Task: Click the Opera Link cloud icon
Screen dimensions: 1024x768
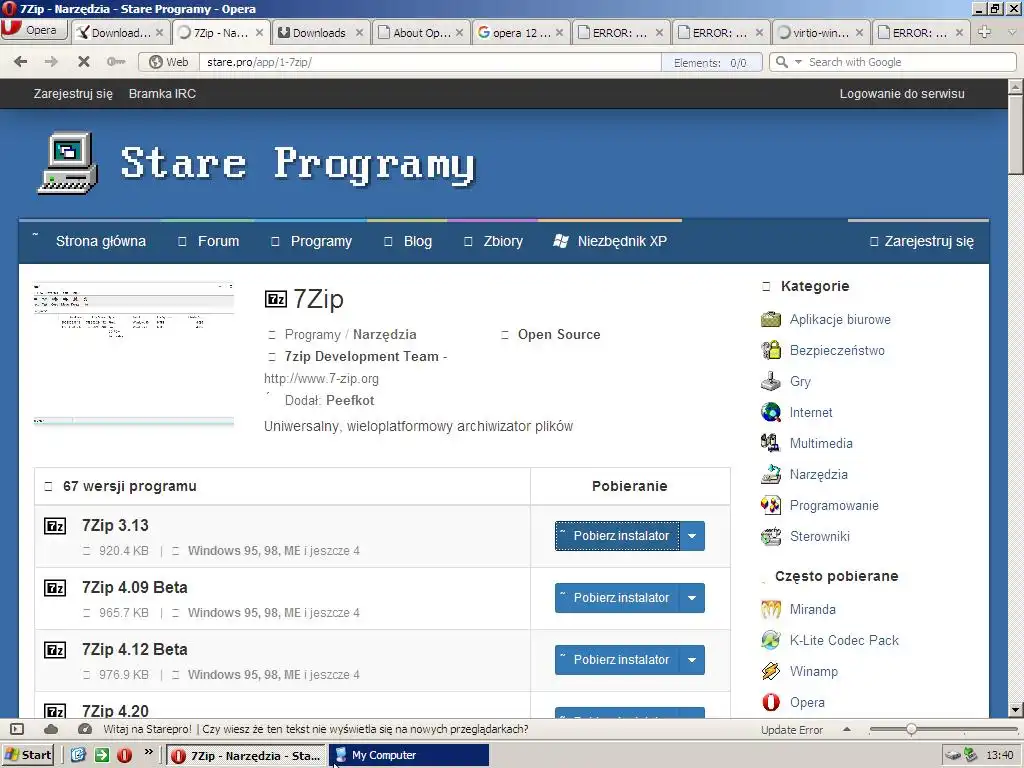Action: pyautogui.click(x=51, y=729)
